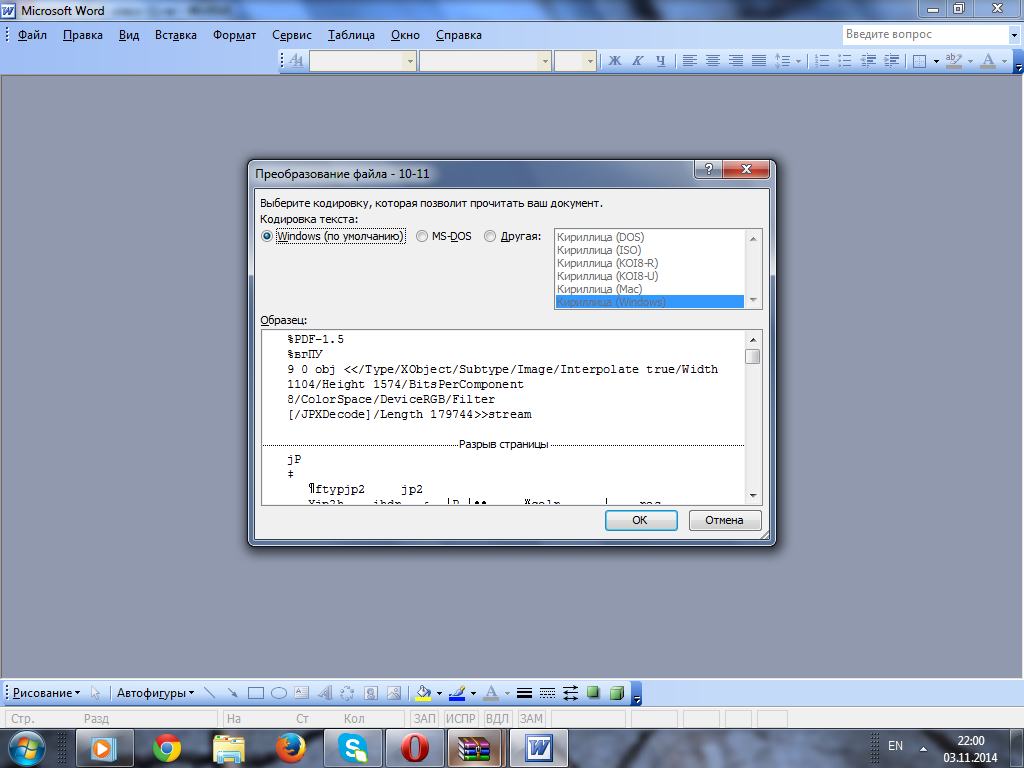Open the Таблица menu
The height and width of the screenshot is (768, 1024).
click(350, 35)
